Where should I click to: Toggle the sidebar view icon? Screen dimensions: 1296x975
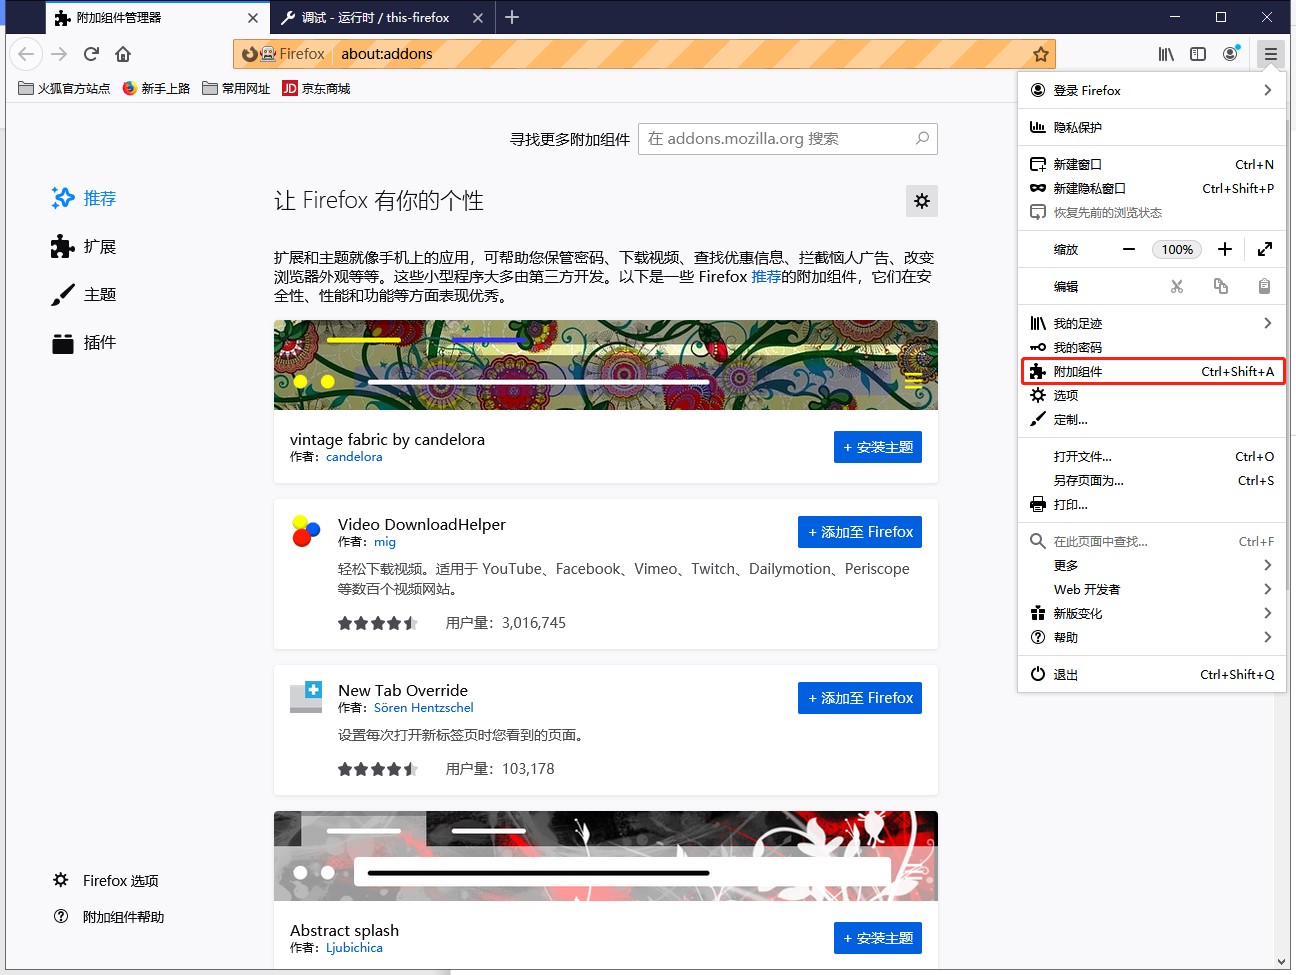coord(1198,54)
